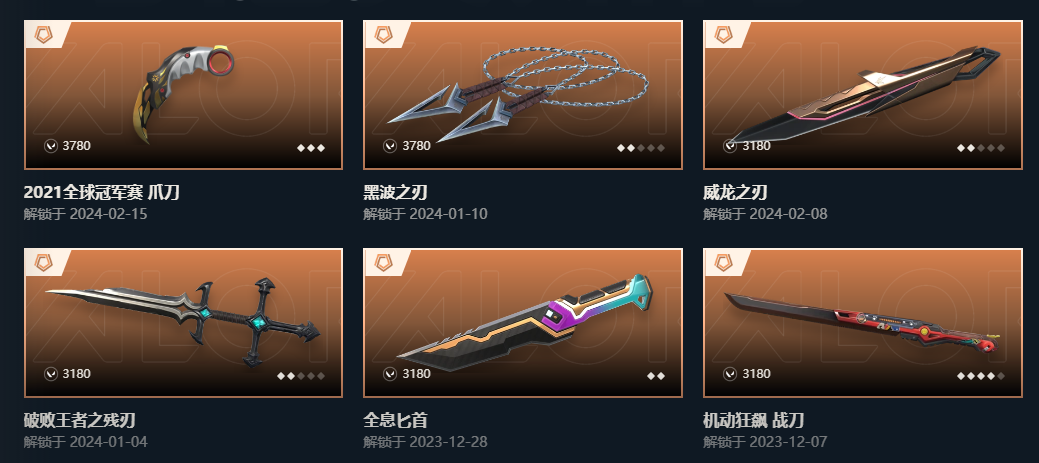Viewport: 1039px width, 463px height.
Task: Click the 2021全球冠军赛 爪刀 title
Action: tap(101, 193)
